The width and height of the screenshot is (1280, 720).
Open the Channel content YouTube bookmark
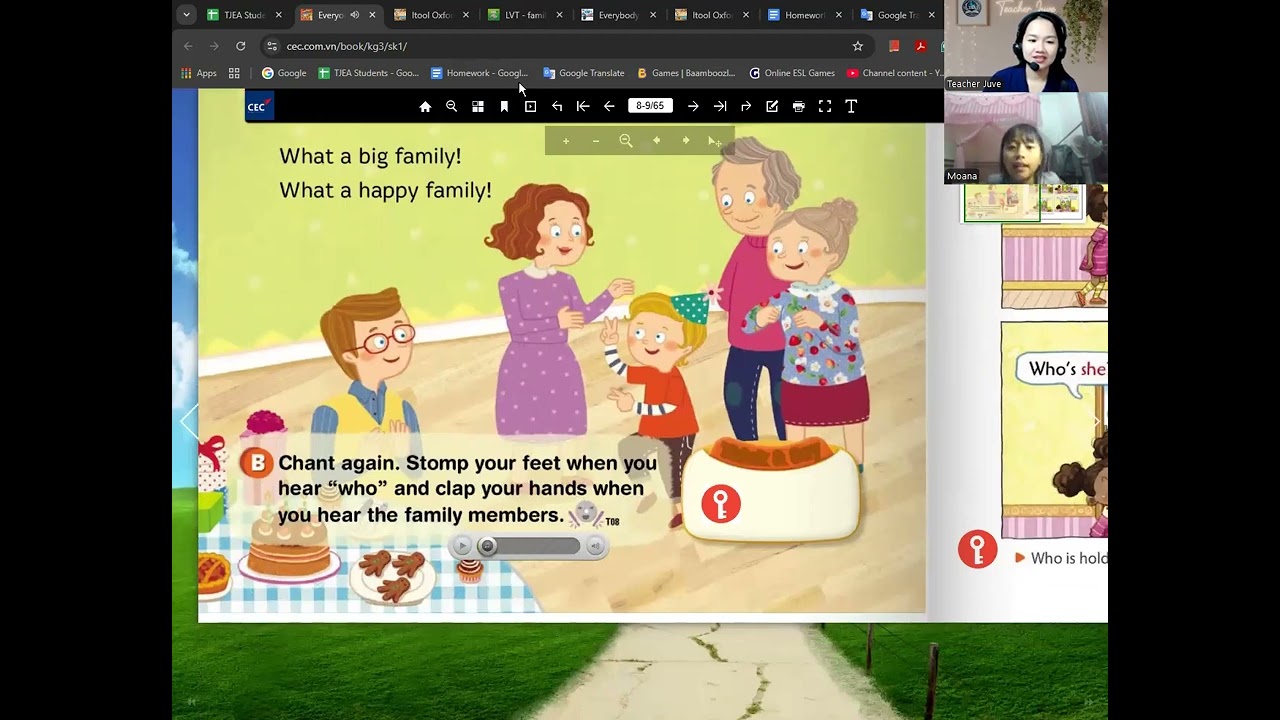click(894, 73)
